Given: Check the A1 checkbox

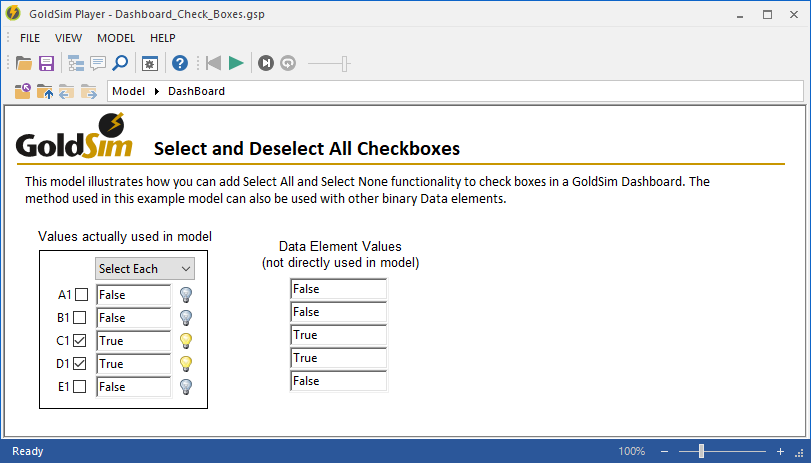Looking at the screenshot, I should tap(82, 294).
